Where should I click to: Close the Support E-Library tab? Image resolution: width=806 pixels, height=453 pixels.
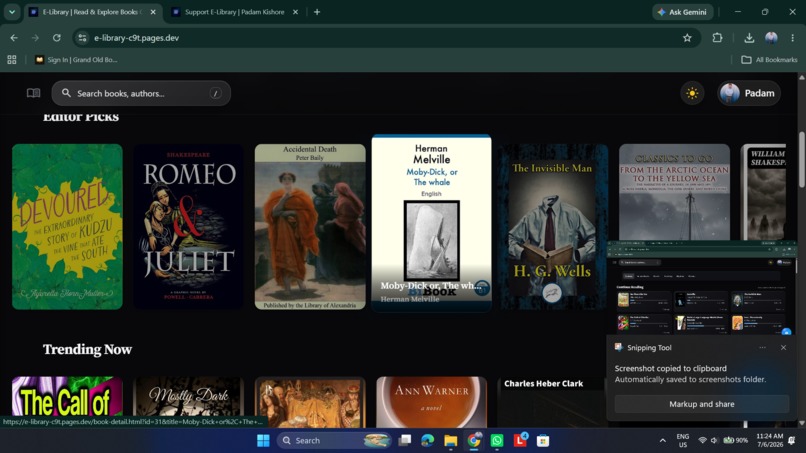295,12
